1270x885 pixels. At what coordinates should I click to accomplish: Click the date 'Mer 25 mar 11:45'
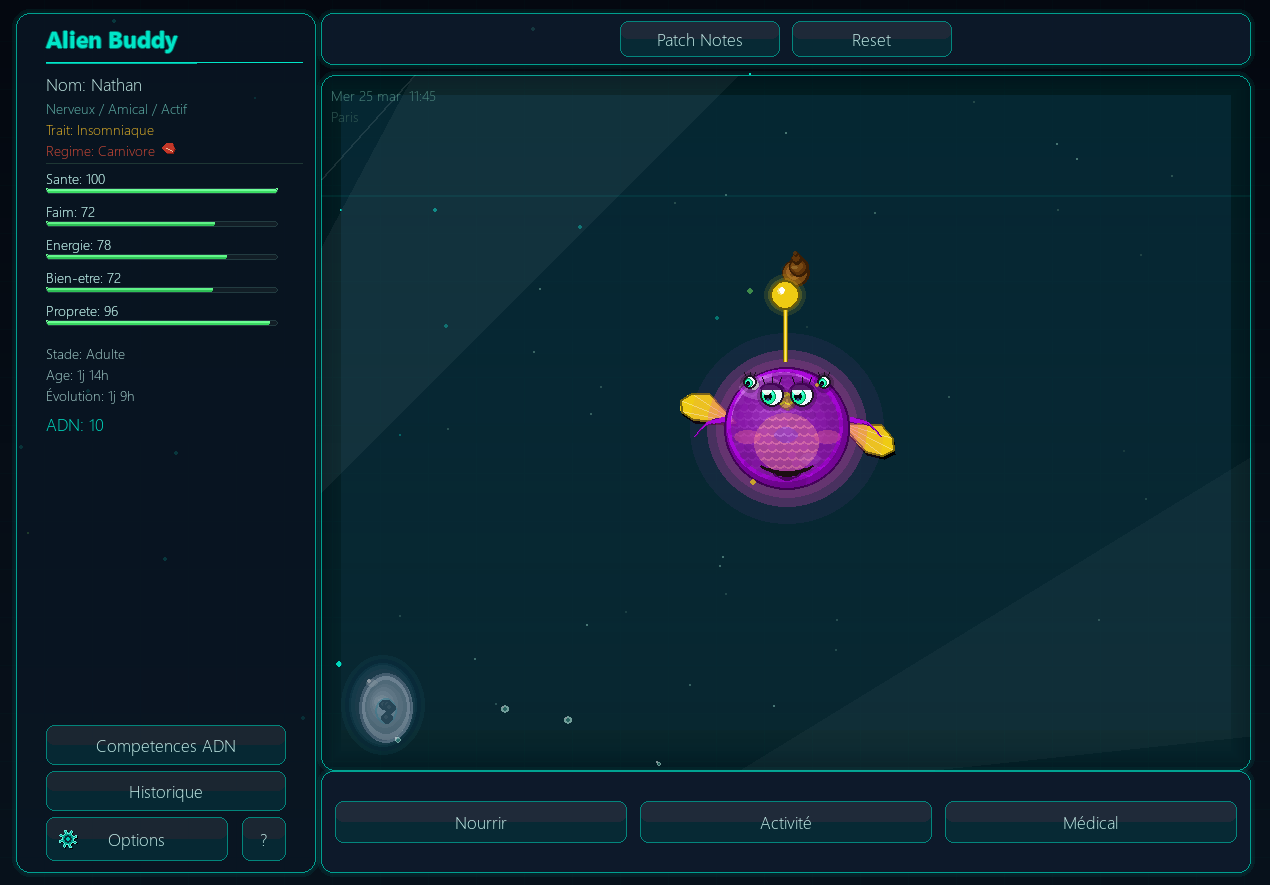[383, 96]
